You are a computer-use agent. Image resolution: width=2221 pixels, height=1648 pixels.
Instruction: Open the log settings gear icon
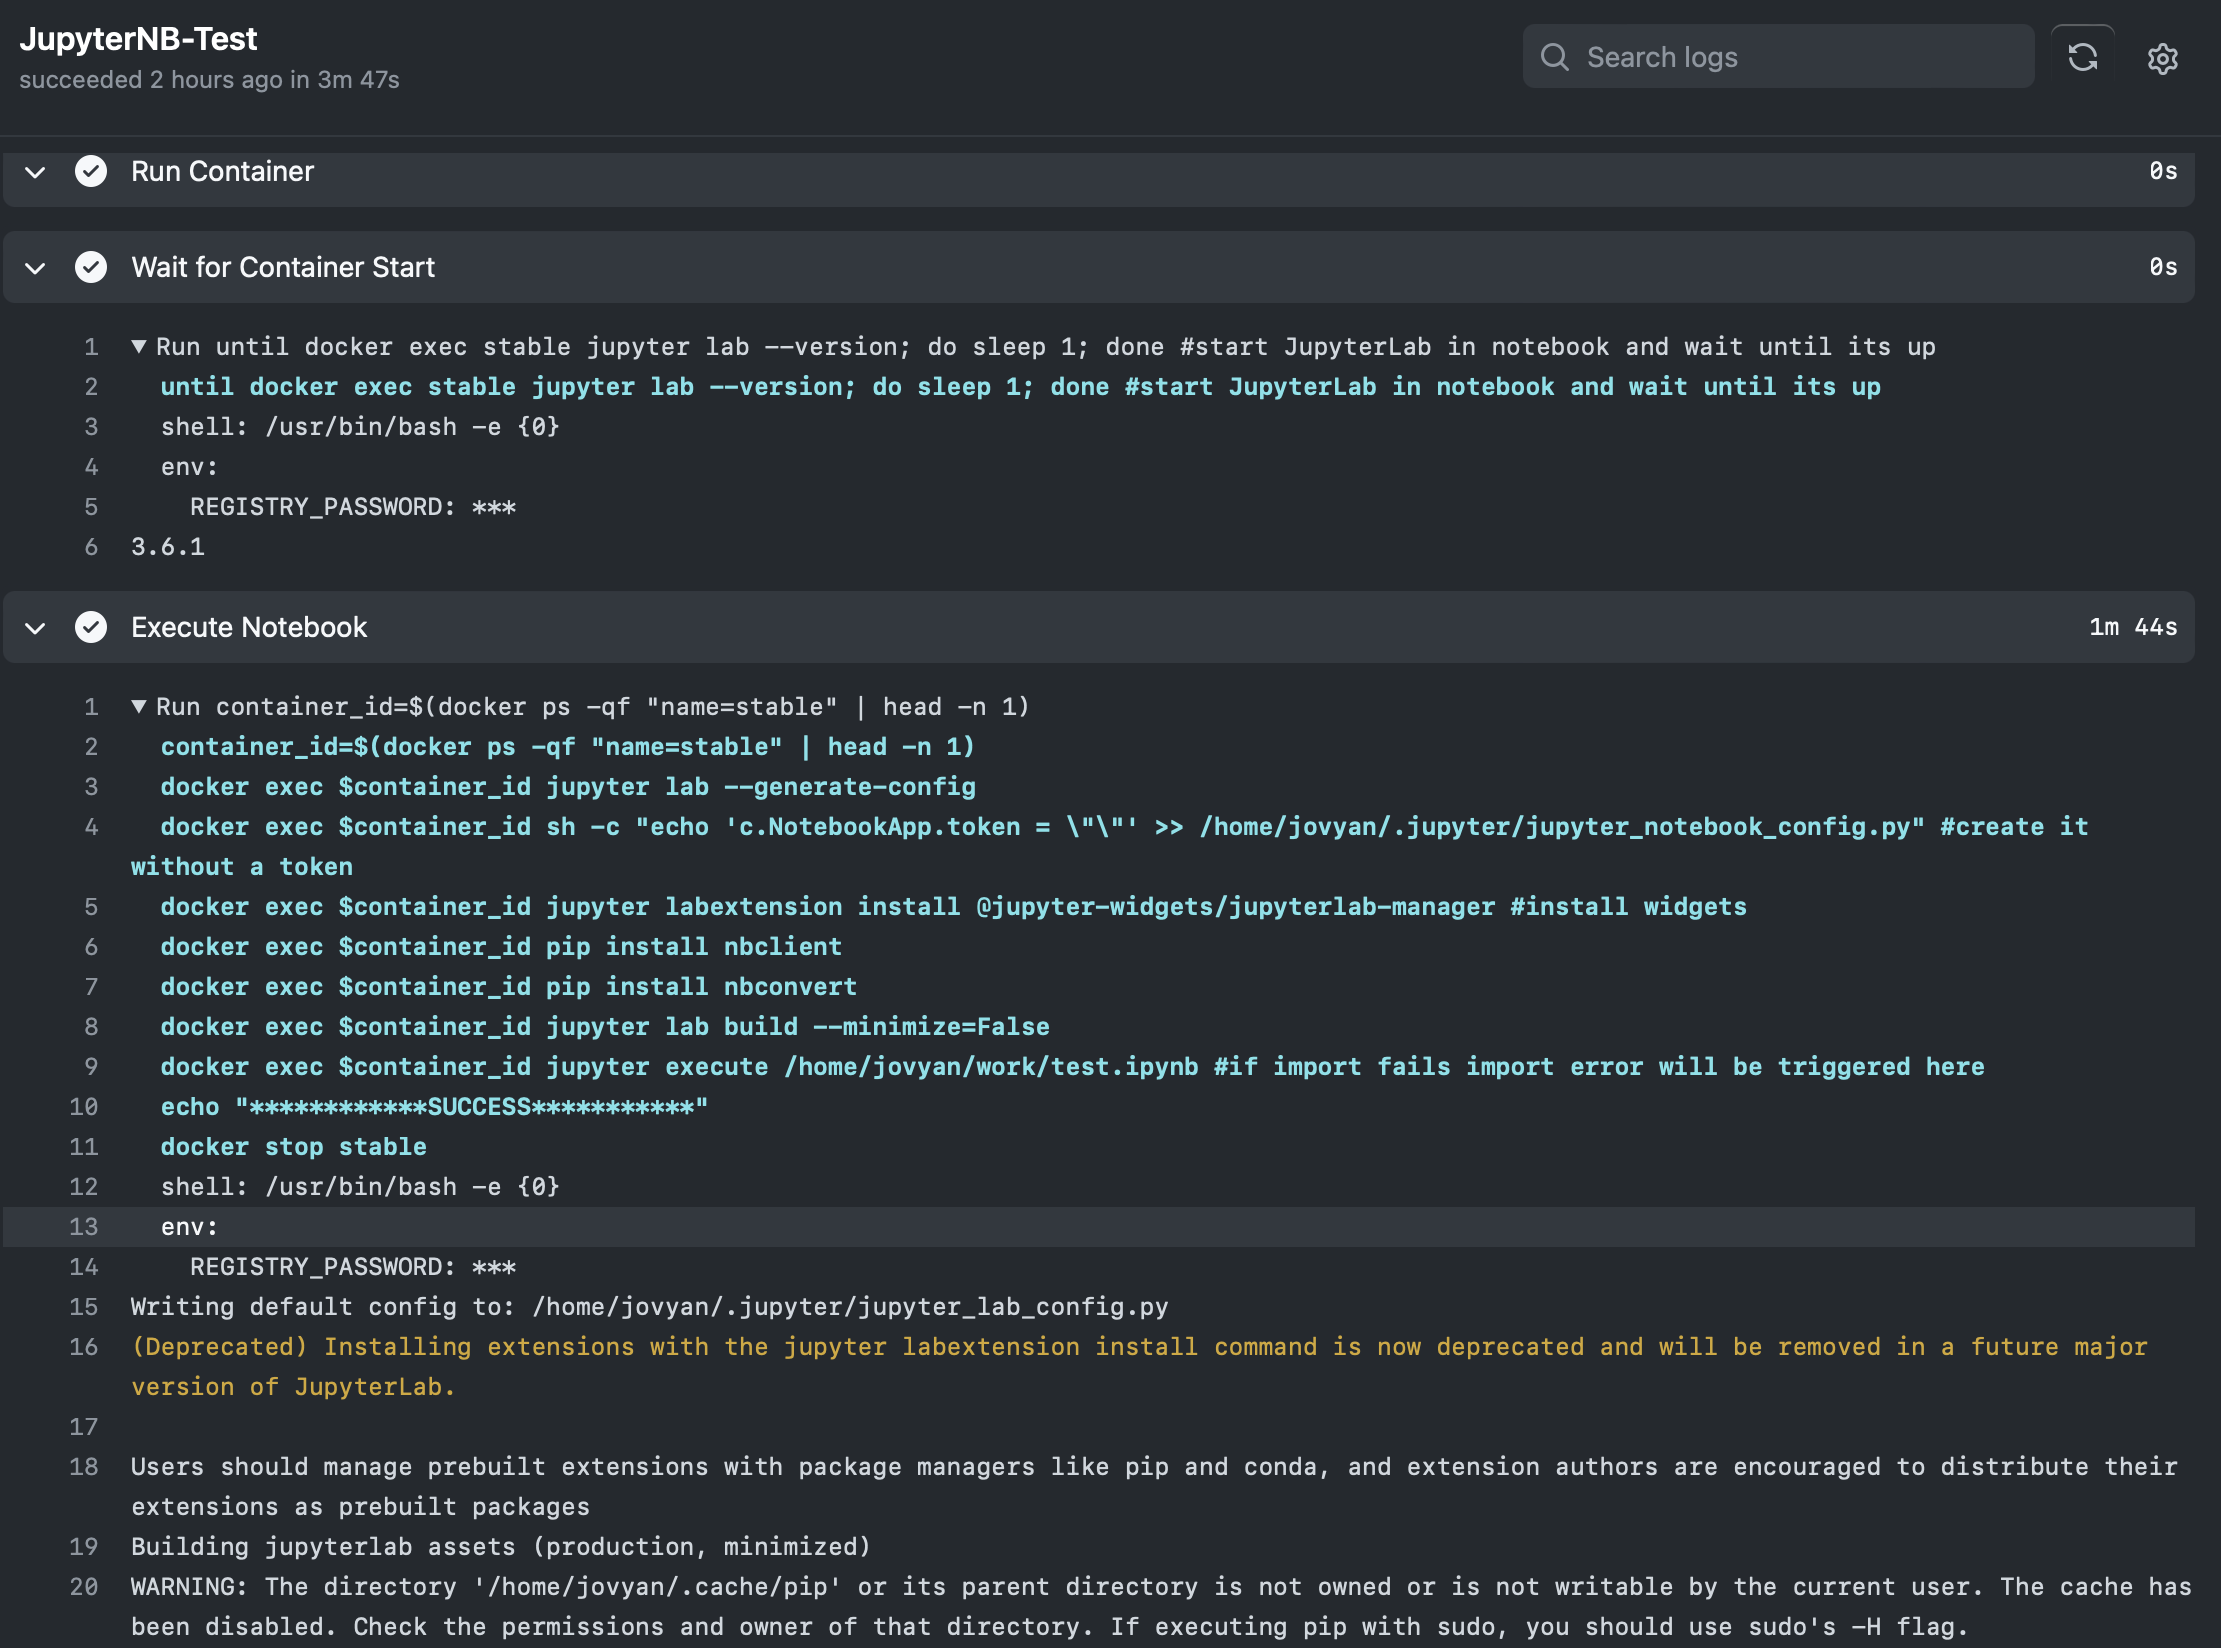tap(2162, 59)
